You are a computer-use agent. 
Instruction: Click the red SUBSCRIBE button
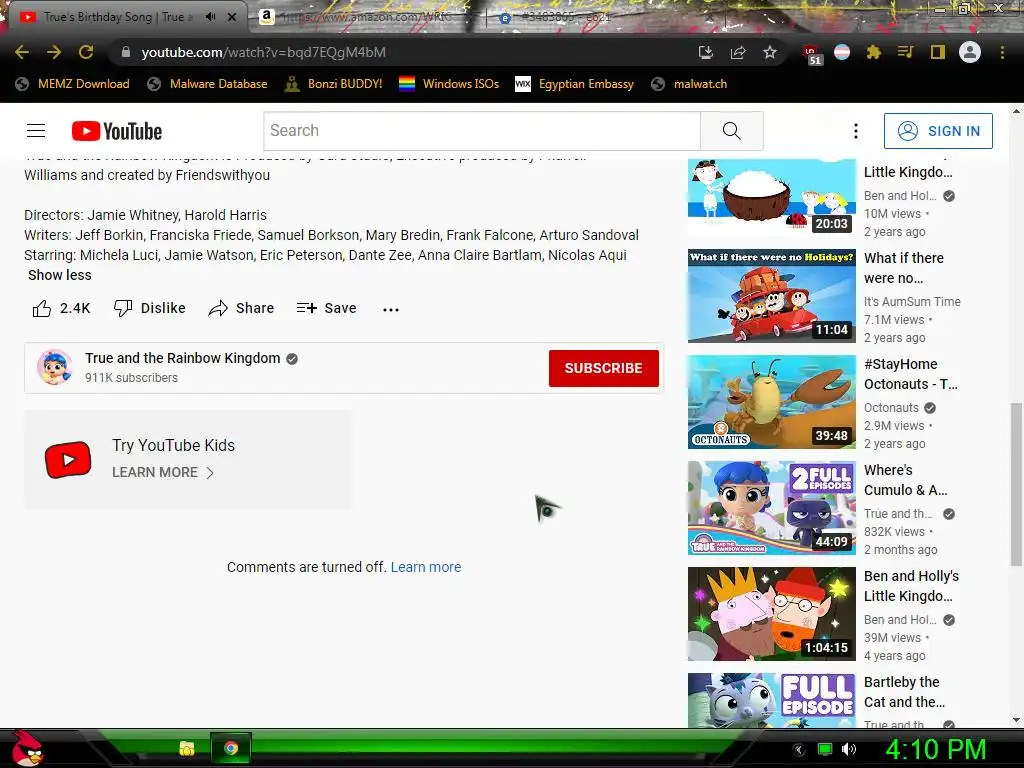pos(603,368)
